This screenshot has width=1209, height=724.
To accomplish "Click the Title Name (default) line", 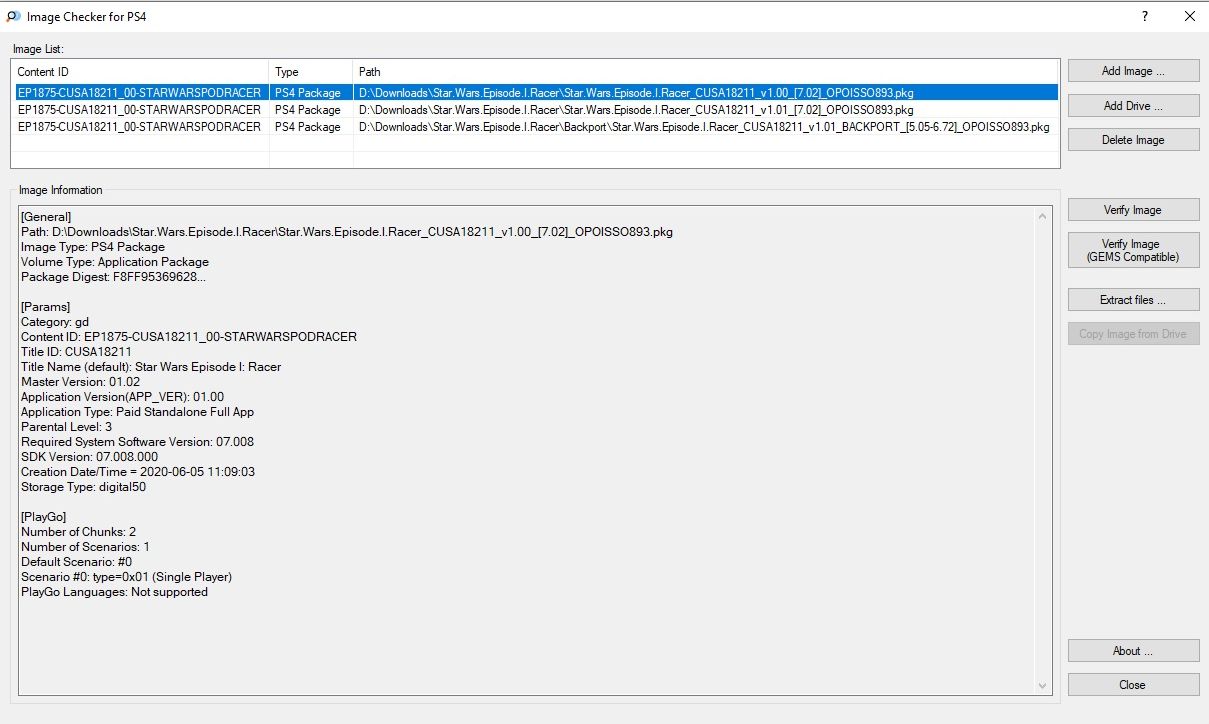I will 151,367.
